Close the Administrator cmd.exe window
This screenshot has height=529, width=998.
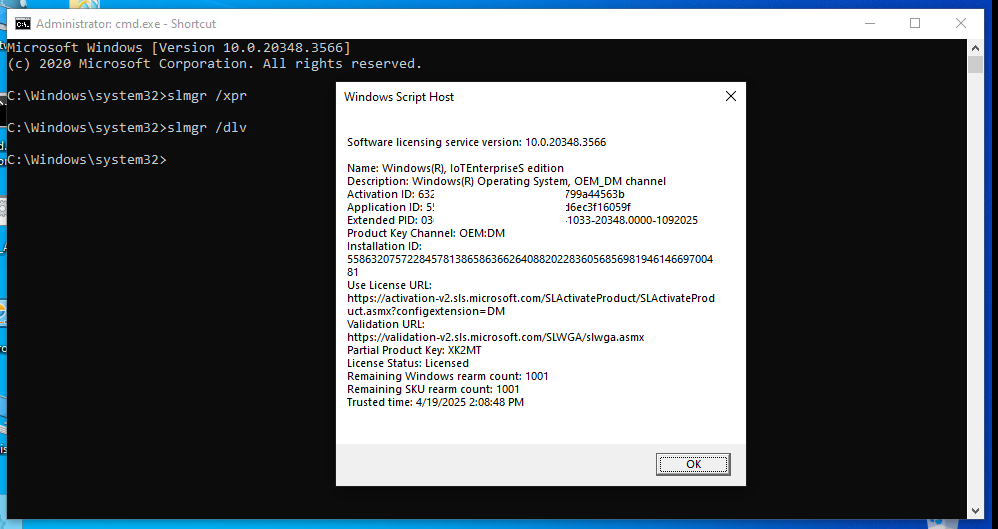[x=960, y=24]
